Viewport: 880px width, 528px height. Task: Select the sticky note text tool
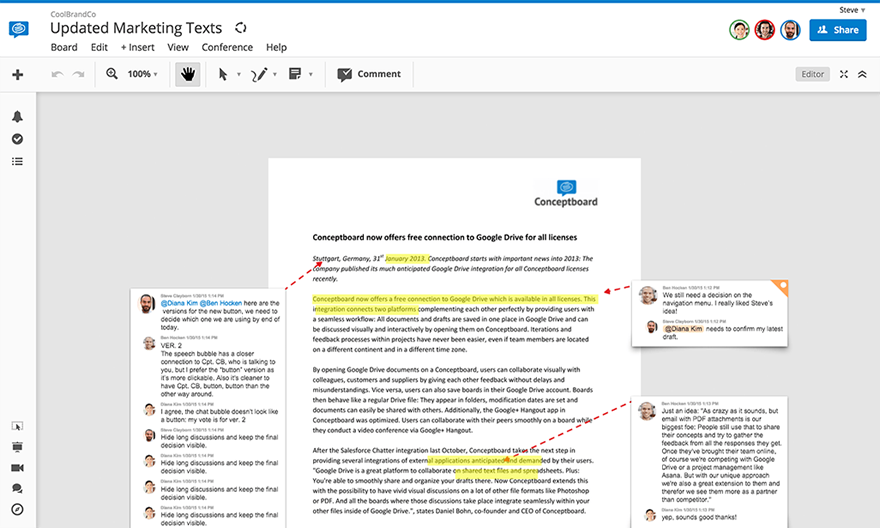295,74
